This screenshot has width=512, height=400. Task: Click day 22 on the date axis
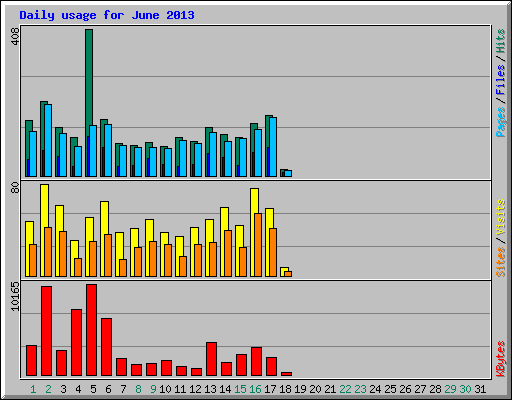click(345, 389)
